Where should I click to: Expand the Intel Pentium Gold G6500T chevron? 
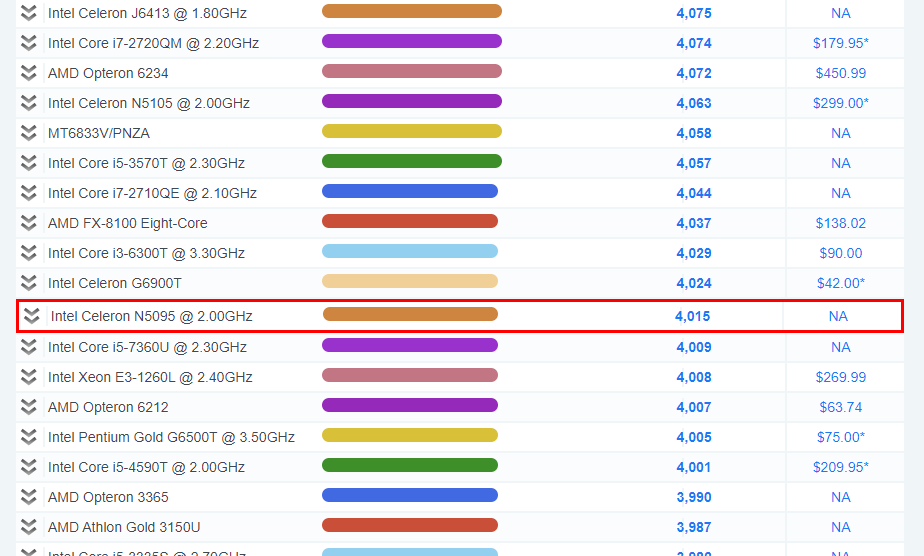(28, 437)
